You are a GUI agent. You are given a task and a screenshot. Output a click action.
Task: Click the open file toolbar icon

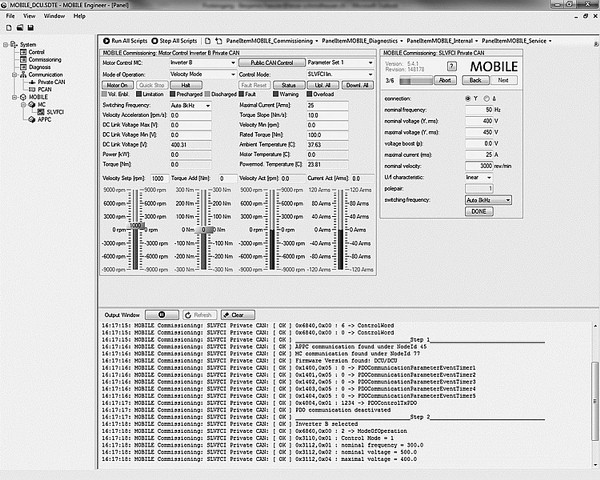18,28
